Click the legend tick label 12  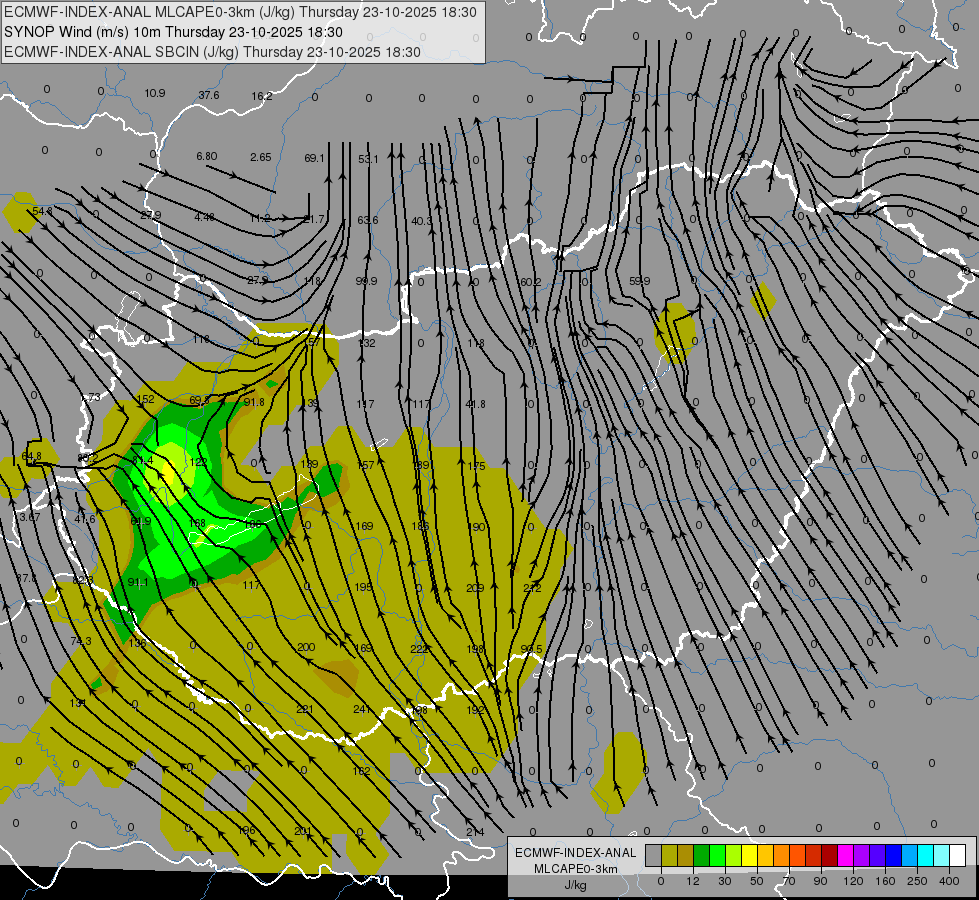tap(692, 881)
